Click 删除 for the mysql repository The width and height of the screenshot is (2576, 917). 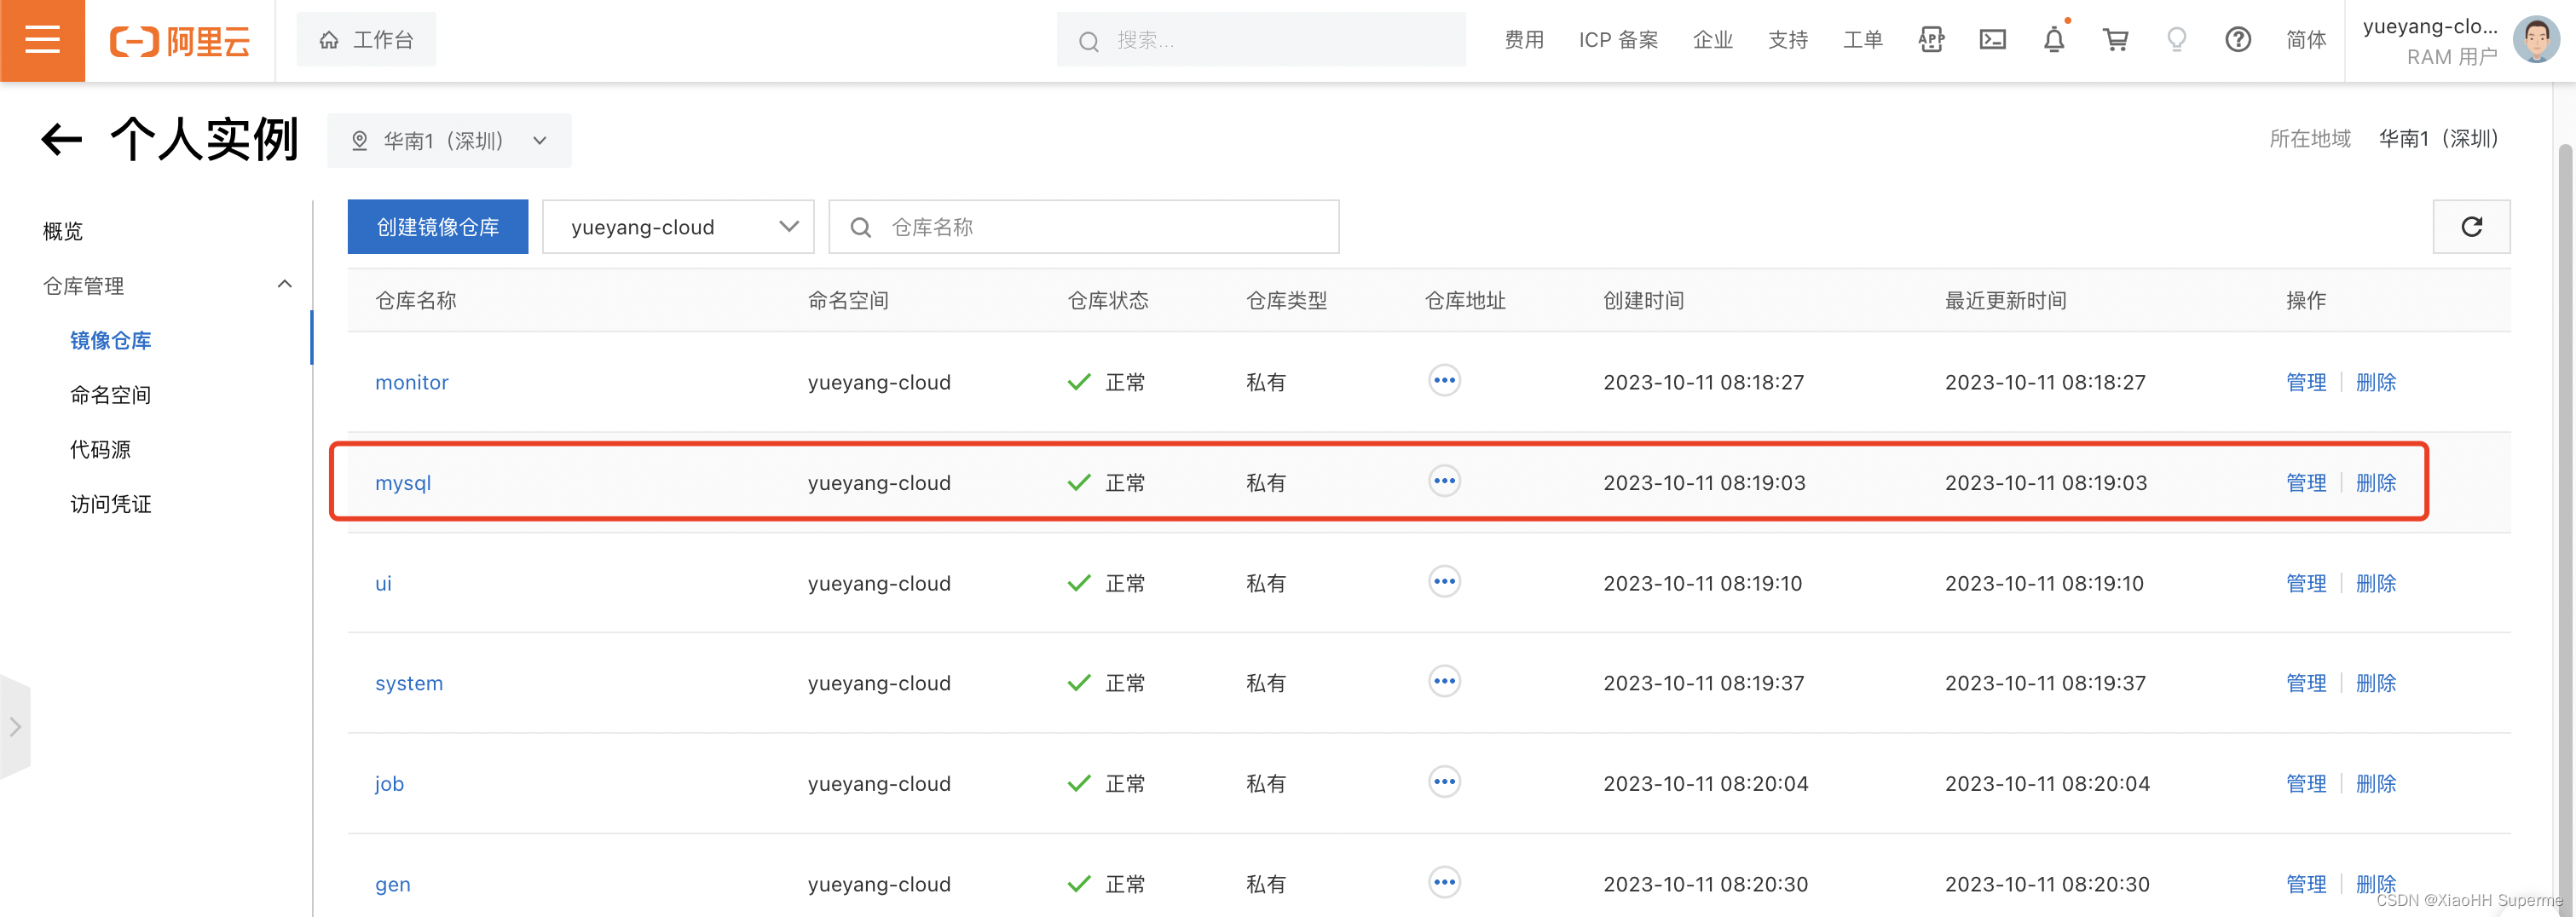click(2376, 482)
